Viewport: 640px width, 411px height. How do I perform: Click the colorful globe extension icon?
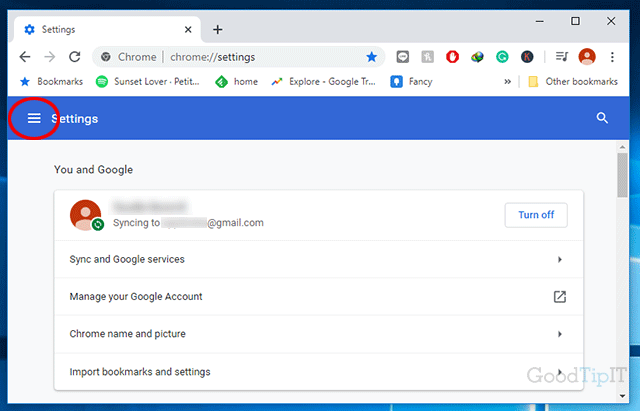(477, 57)
